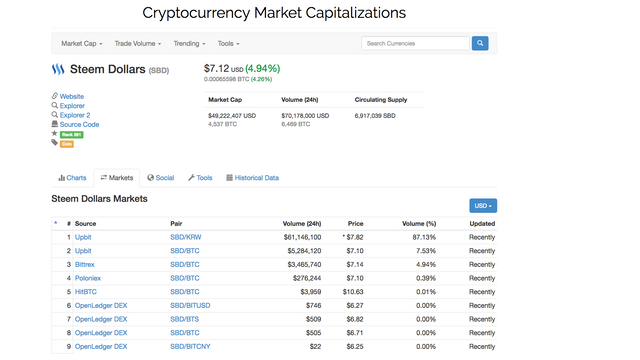The width and height of the screenshot is (640, 360).
Task: Click the Cryptocurrency Market Capitalizations title
Action: point(274,13)
